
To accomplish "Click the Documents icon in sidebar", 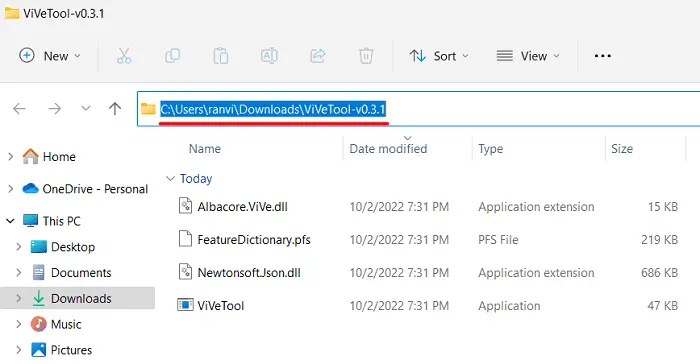I will (39, 272).
